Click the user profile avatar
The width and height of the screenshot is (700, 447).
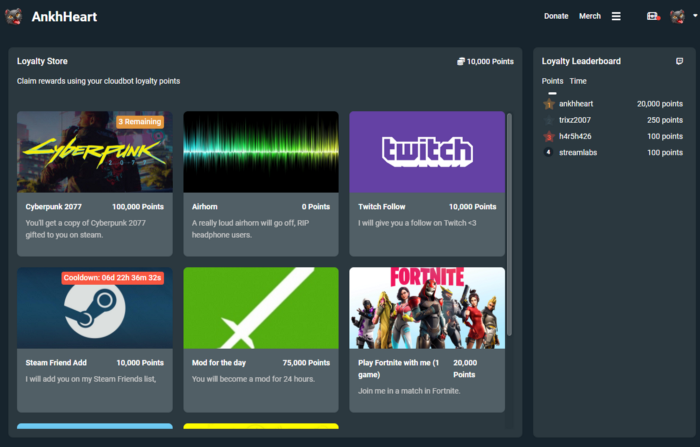click(x=677, y=16)
